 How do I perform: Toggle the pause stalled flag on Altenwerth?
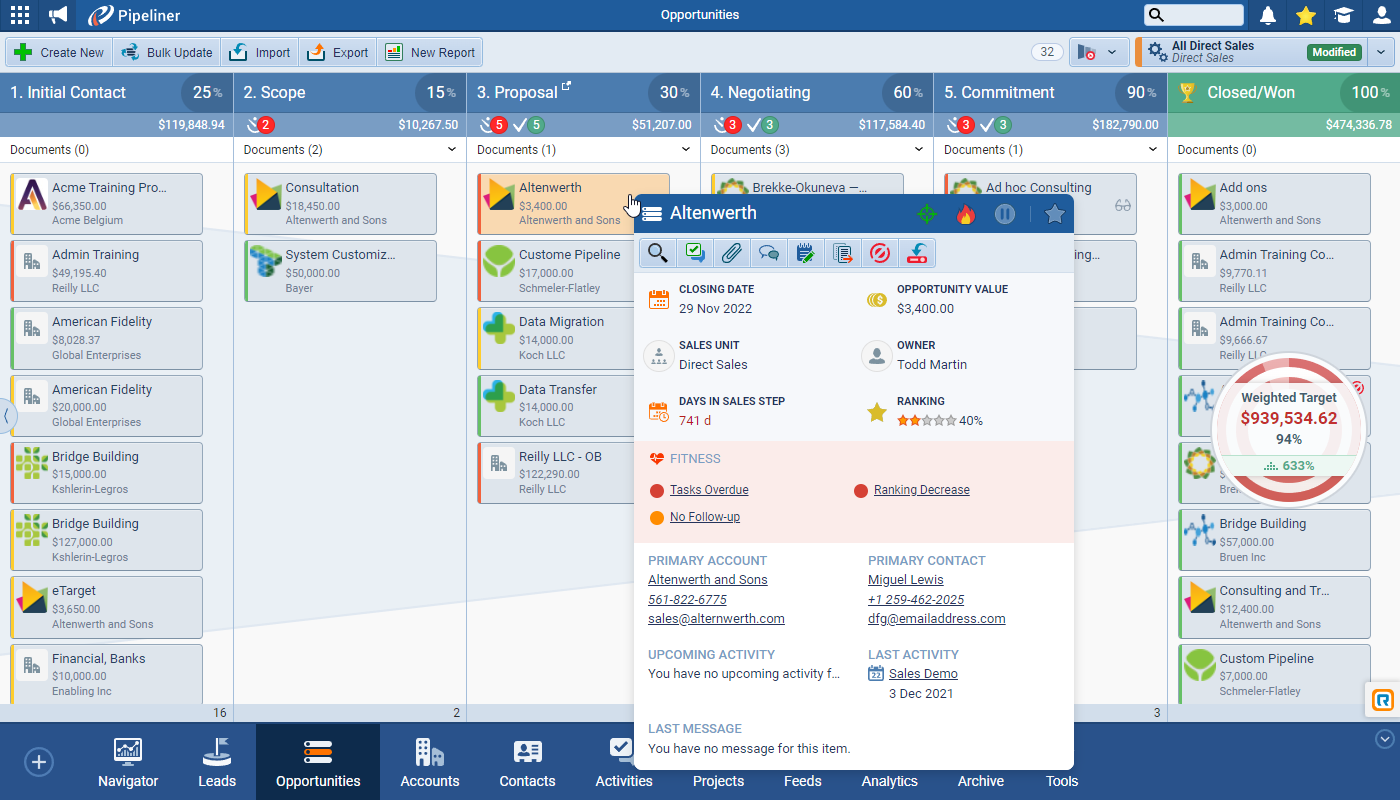(x=1005, y=214)
